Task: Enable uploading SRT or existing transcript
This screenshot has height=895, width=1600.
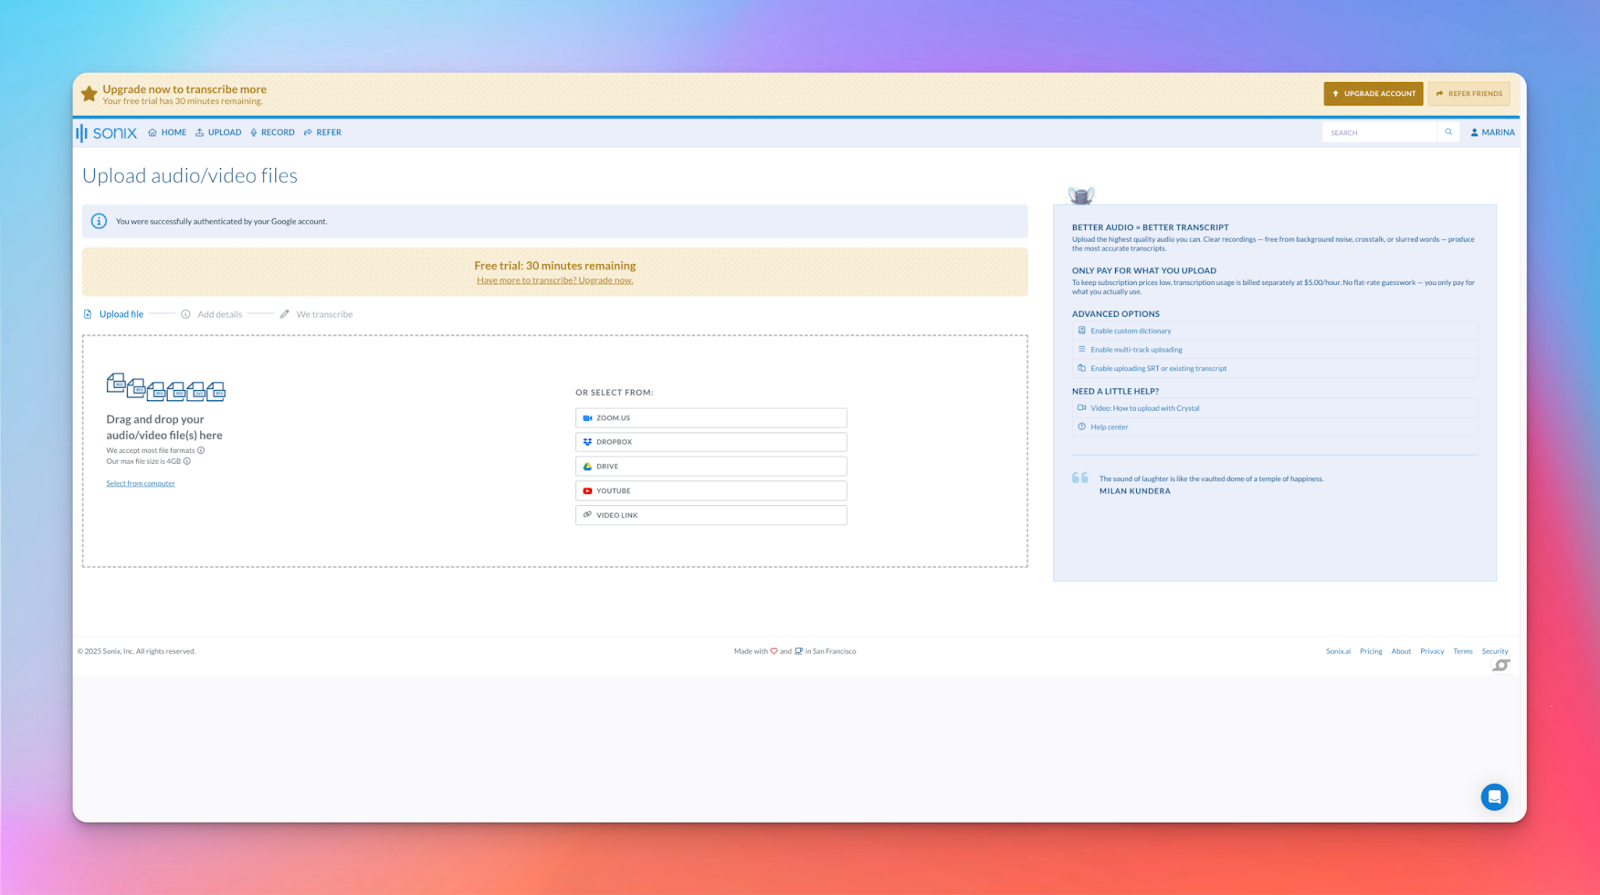Action: [x=1158, y=369]
